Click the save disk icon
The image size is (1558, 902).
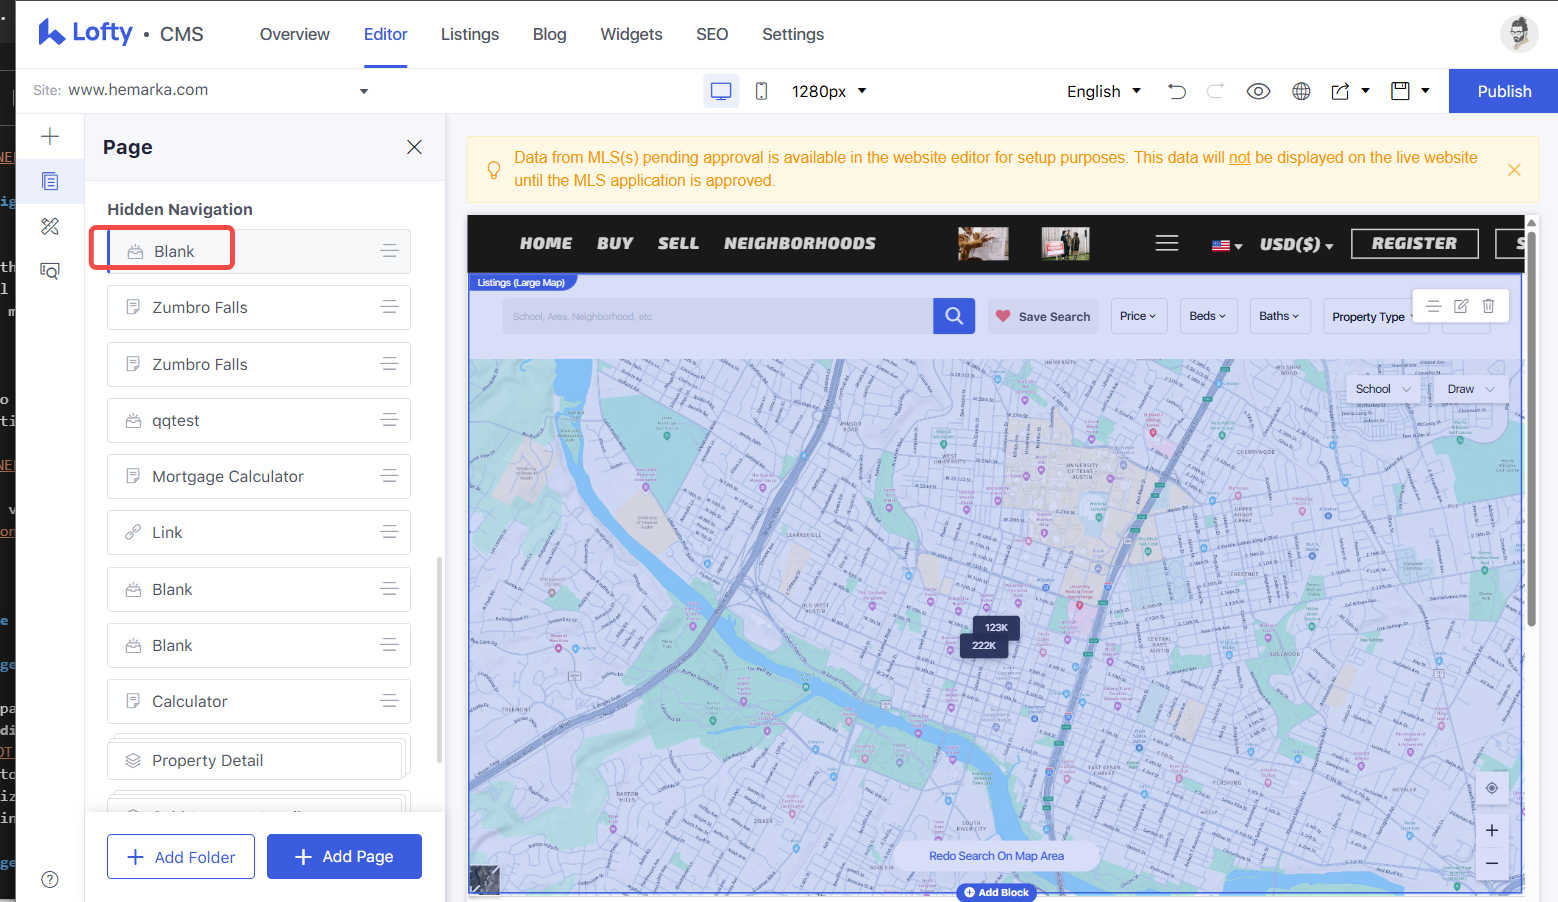pos(1400,91)
